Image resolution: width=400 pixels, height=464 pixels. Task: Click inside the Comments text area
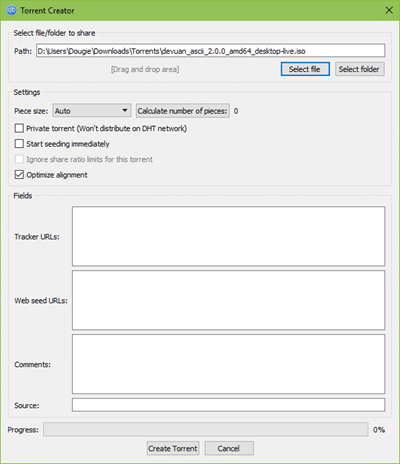pos(228,364)
